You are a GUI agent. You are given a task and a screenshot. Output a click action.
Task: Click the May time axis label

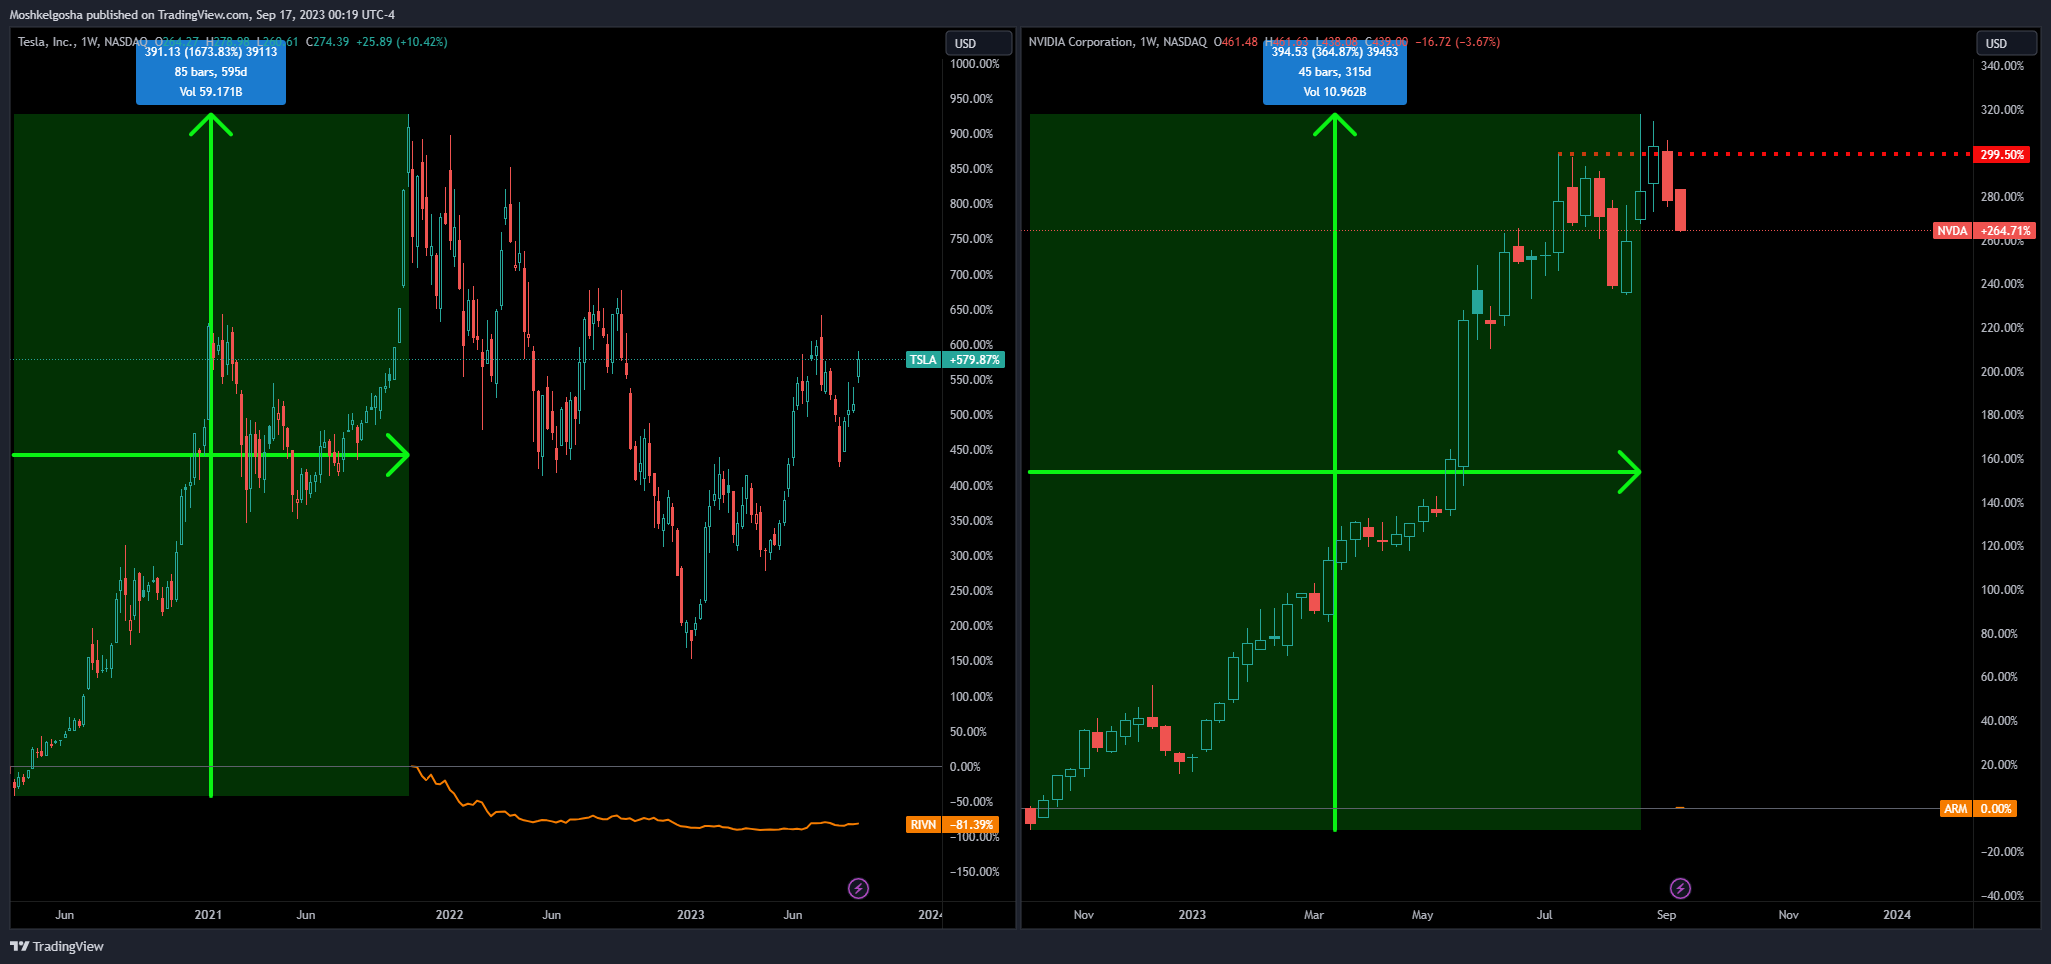[x=1422, y=915]
